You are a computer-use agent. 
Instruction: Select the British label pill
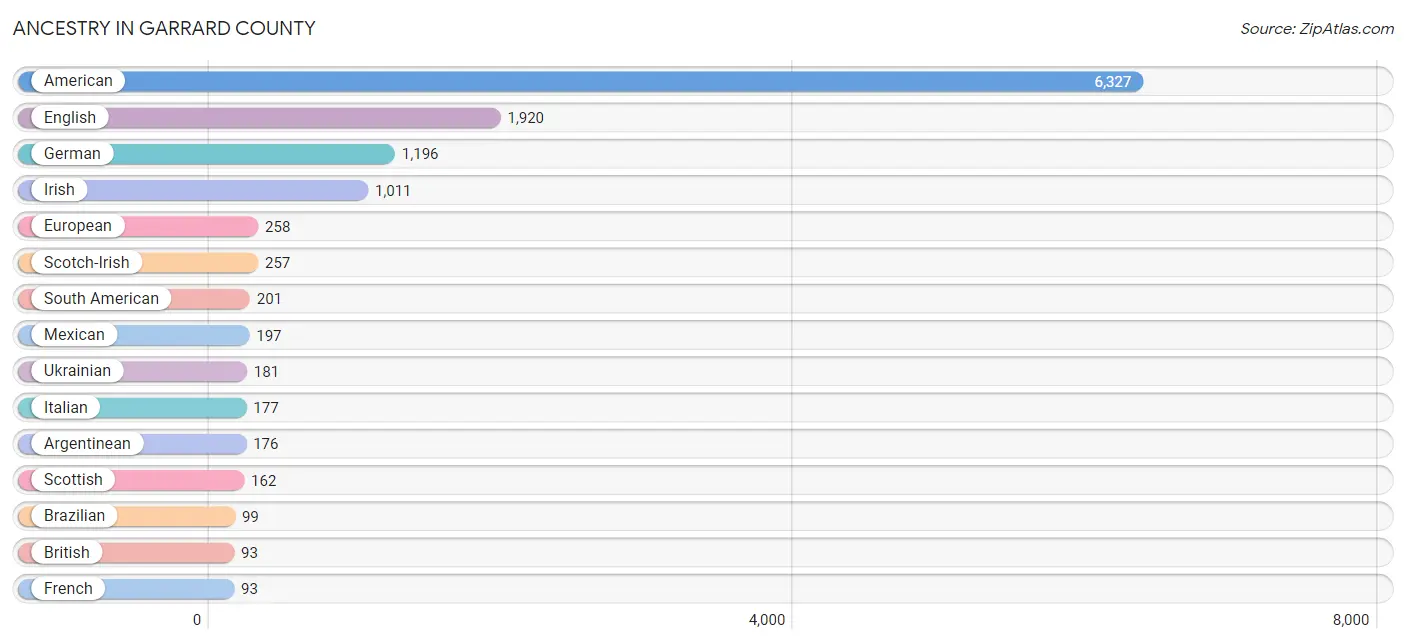point(67,552)
